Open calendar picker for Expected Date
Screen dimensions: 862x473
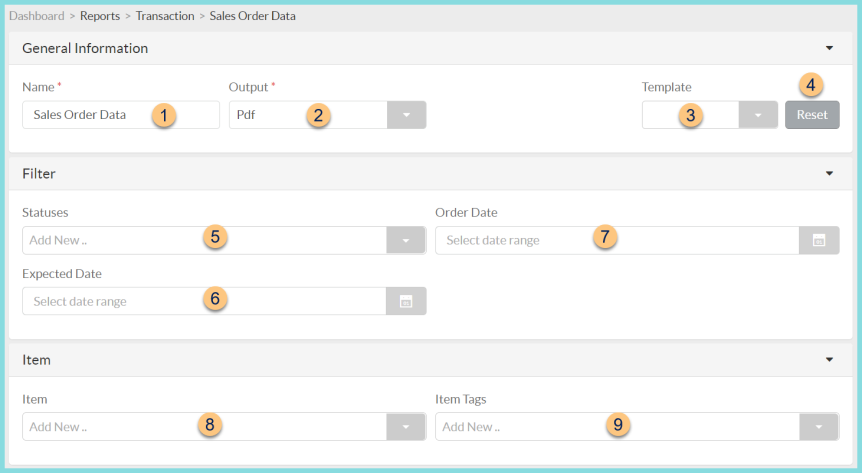(x=406, y=301)
